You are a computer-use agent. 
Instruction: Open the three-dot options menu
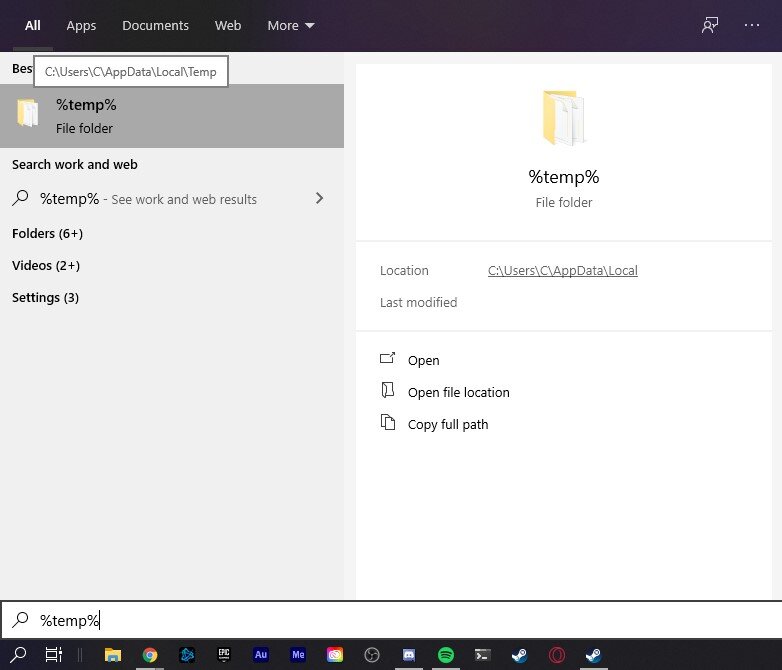pyautogui.click(x=752, y=25)
